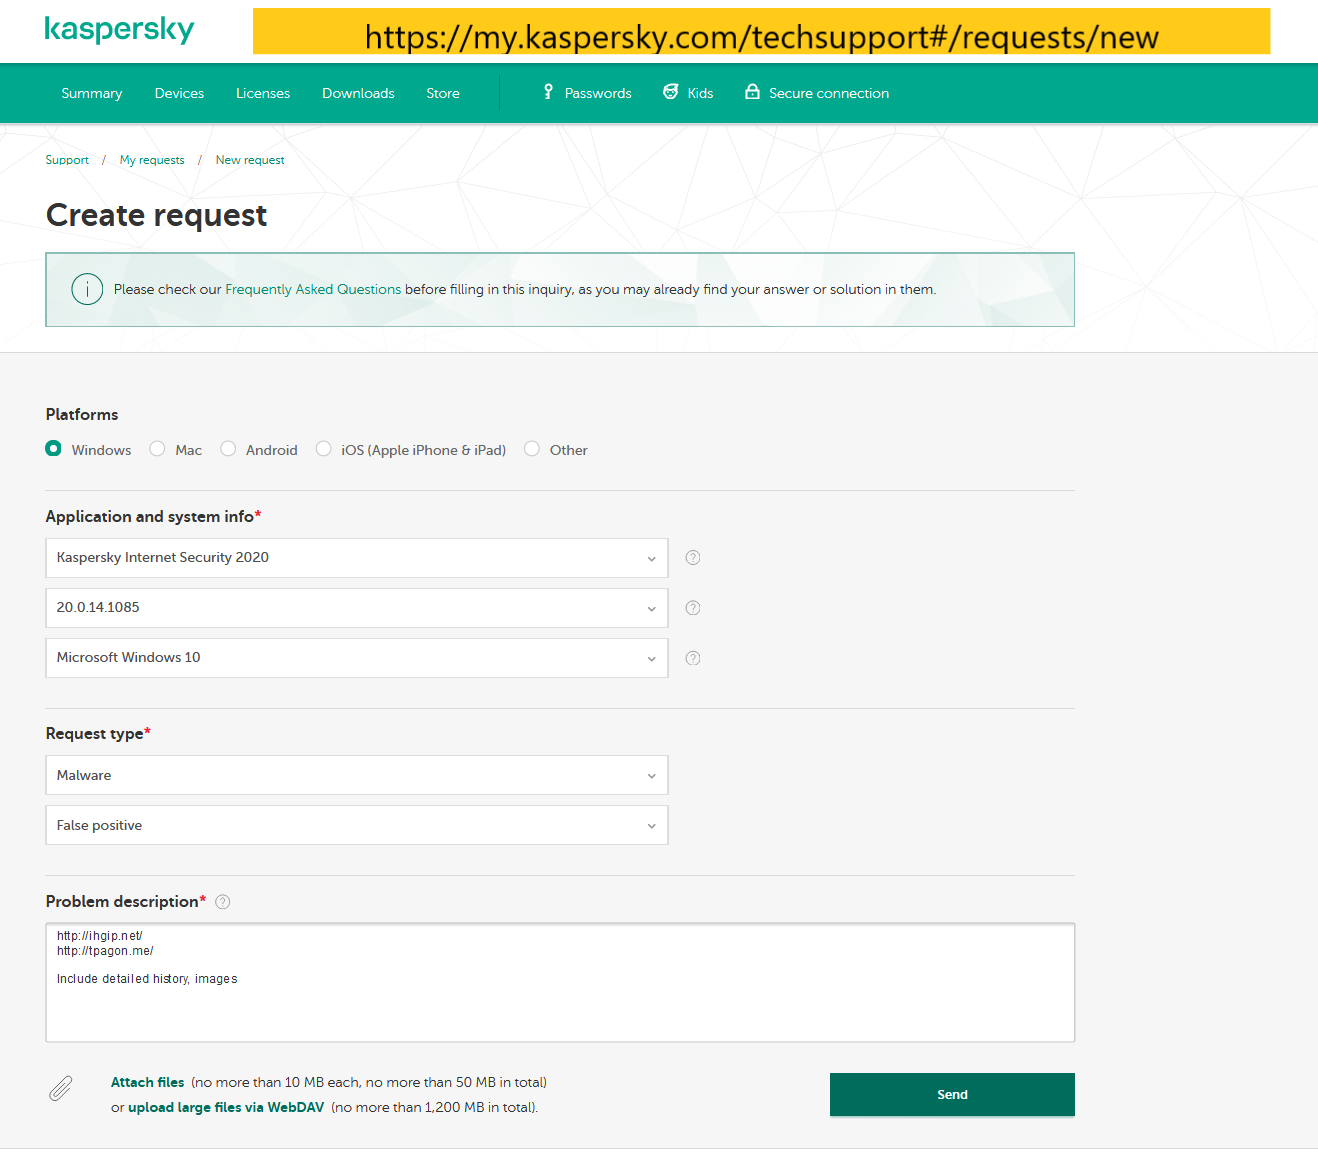The height and width of the screenshot is (1161, 1318).
Task: Open the Summary tab
Action: 92,93
